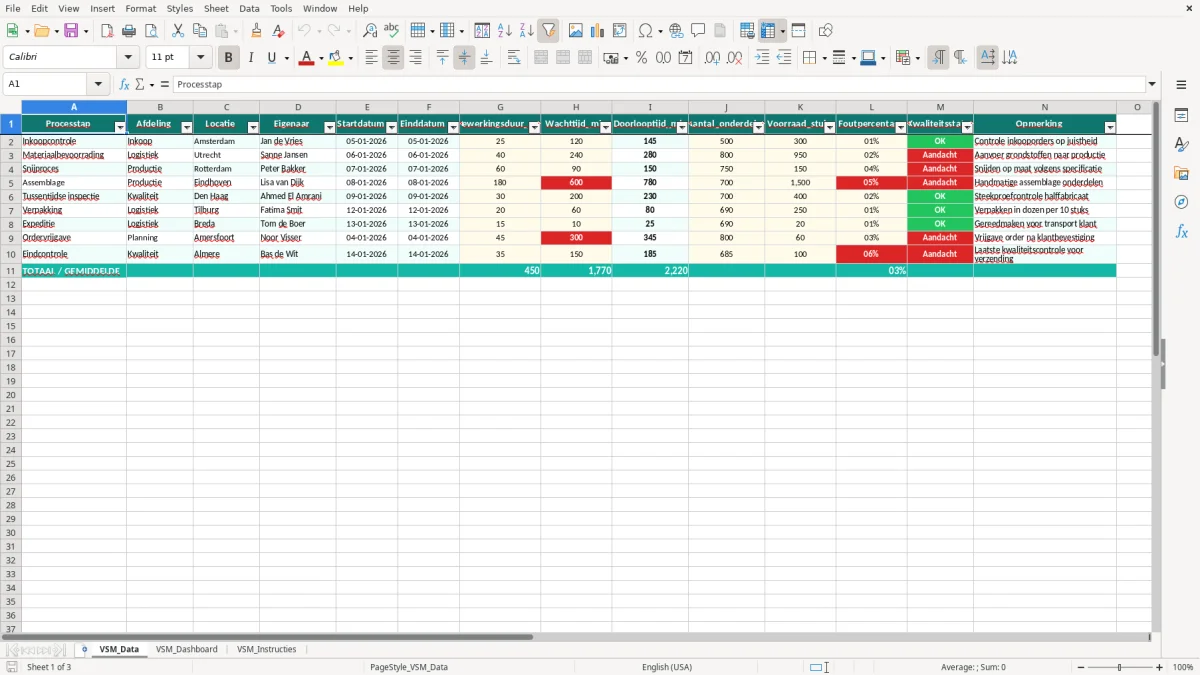Align text left
The width and height of the screenshot is (1200, 675).
(x=371, y=58)
